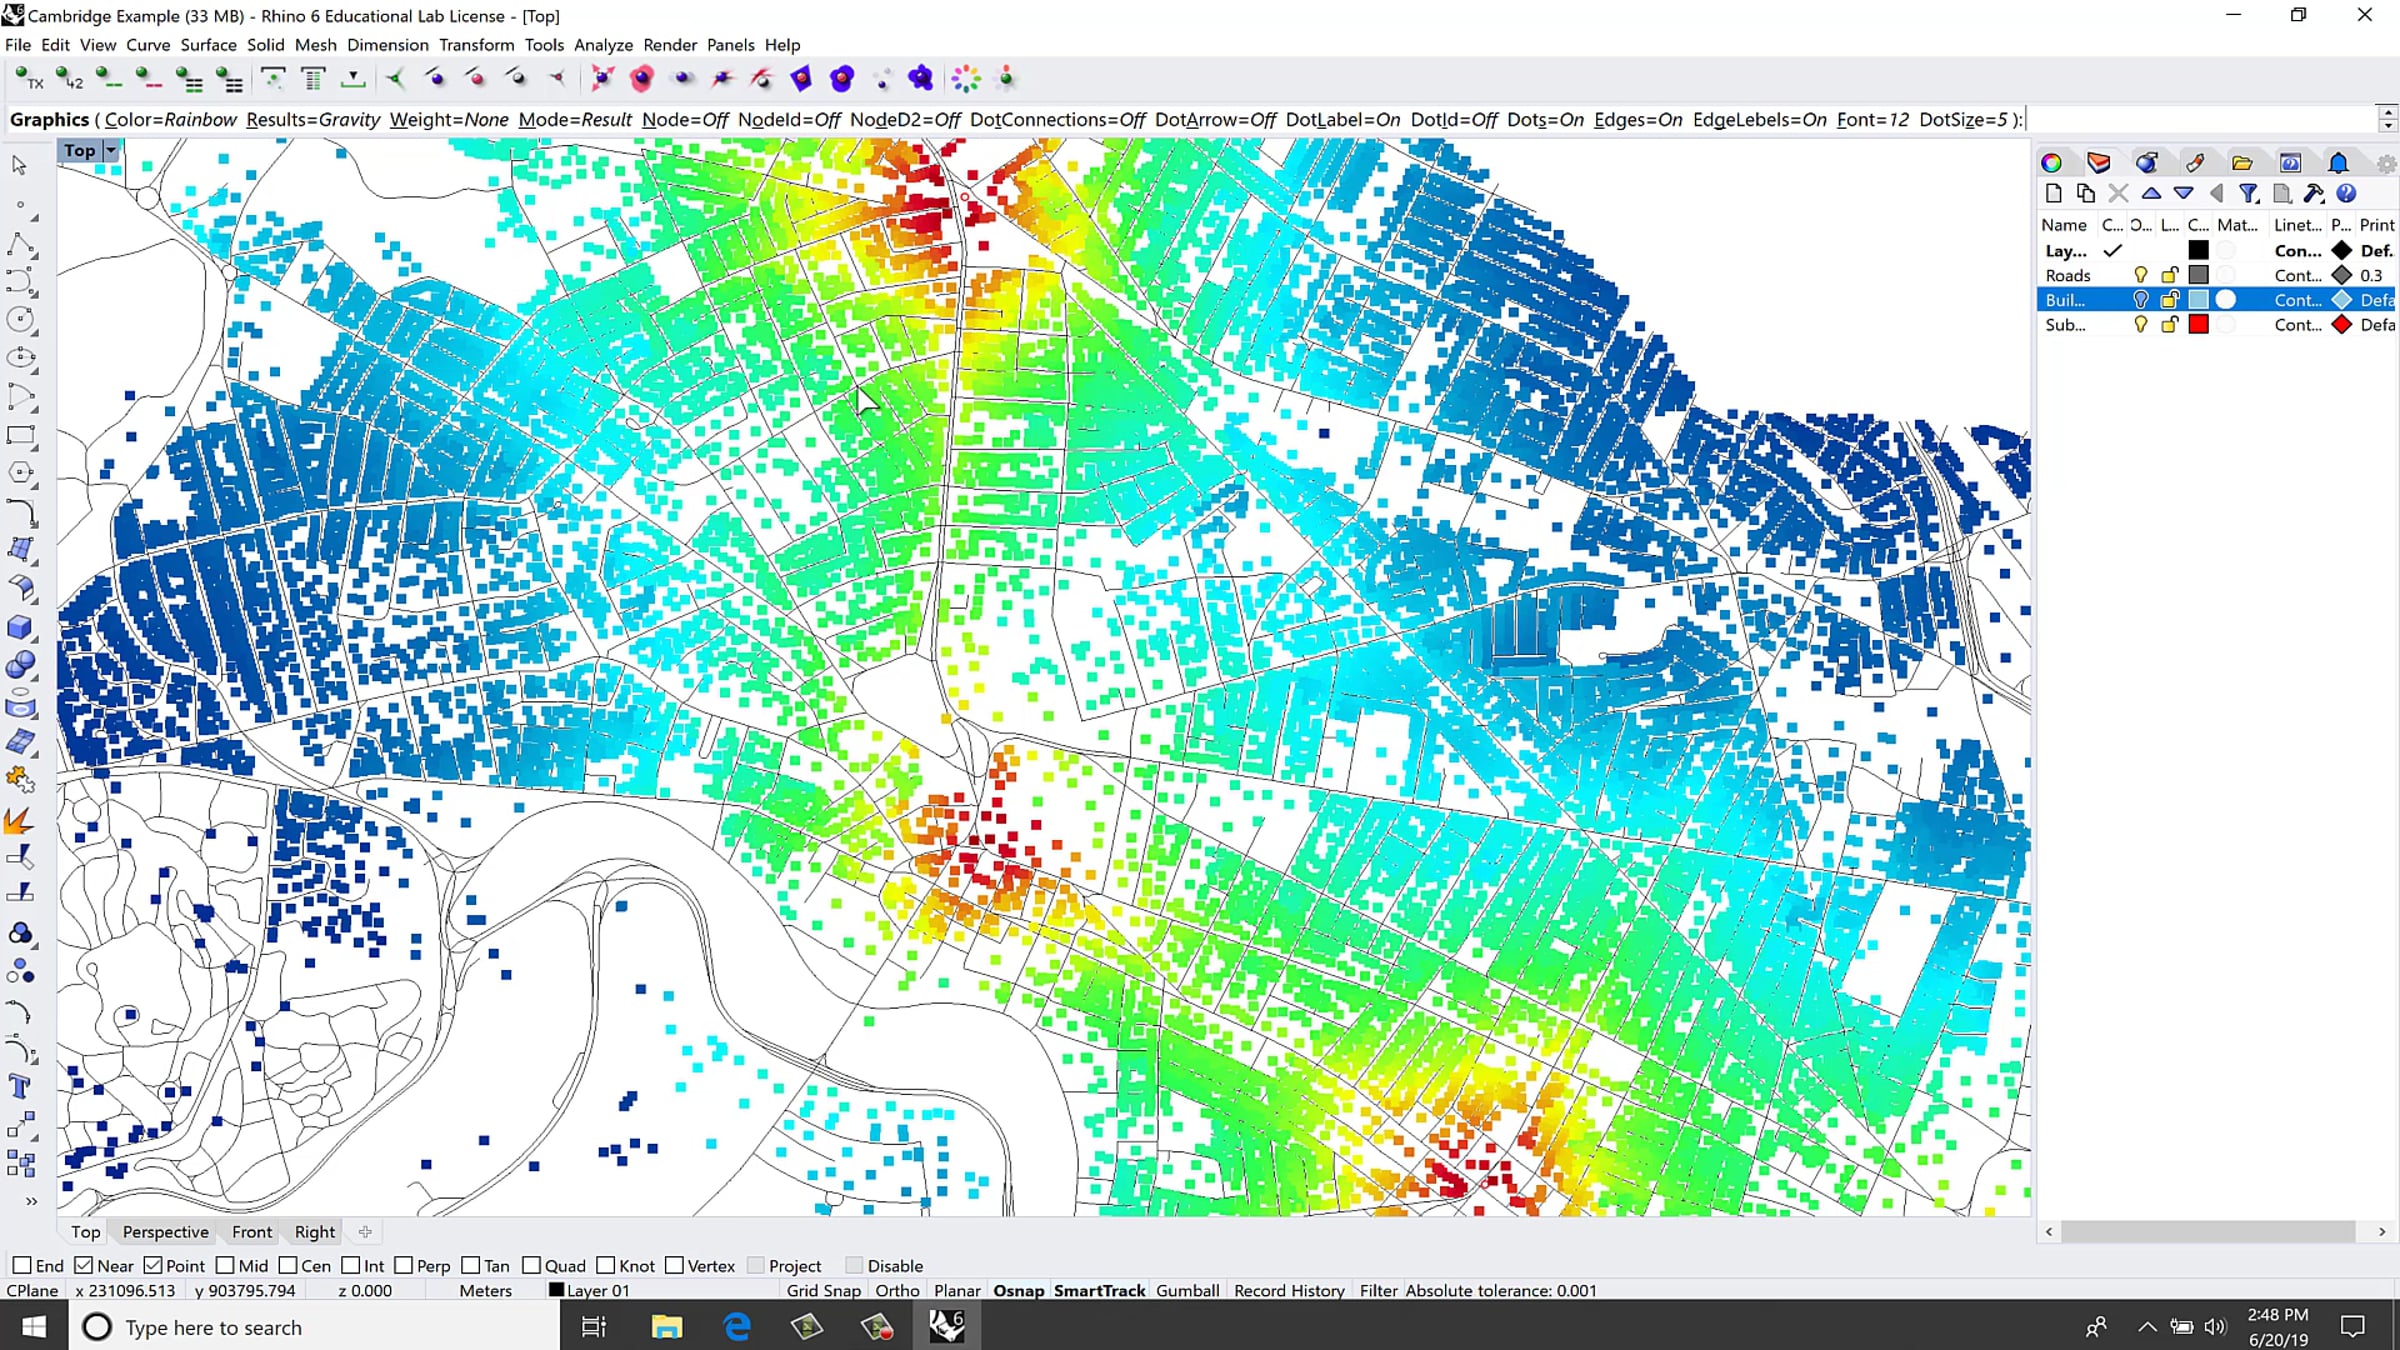Uncheck the Near osnap checkbox
Image resolution: width=2400 pixels, height=1350 pixels.
(x=84, y=1265)
